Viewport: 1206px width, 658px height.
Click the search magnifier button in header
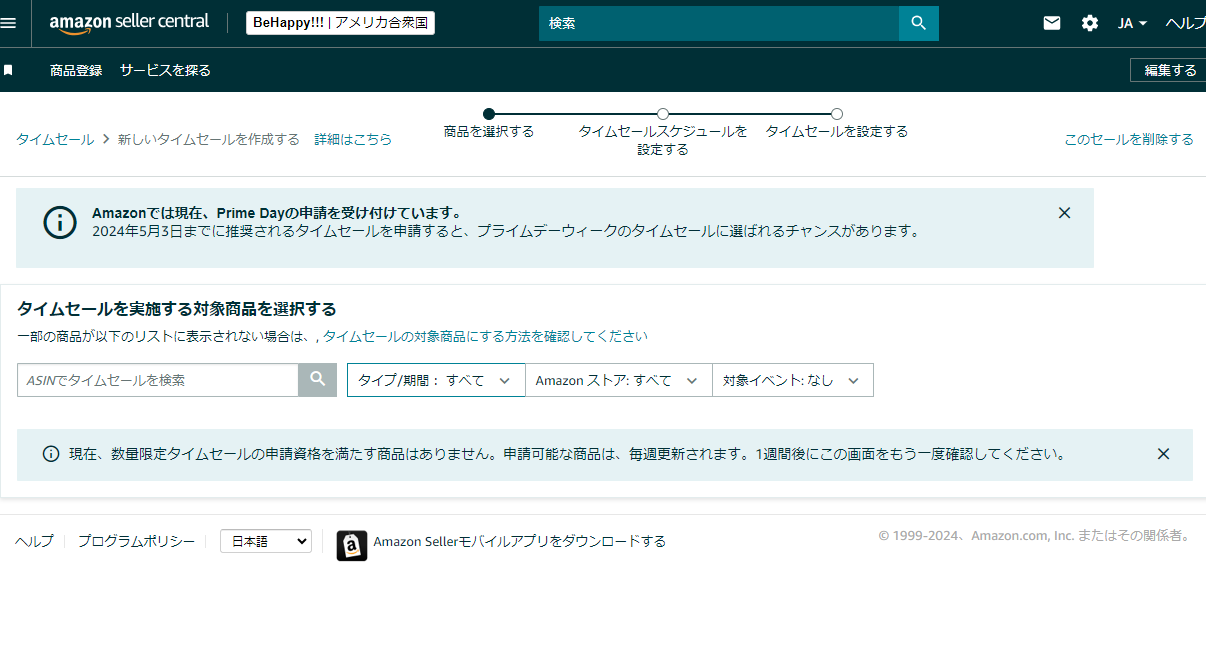919,23
